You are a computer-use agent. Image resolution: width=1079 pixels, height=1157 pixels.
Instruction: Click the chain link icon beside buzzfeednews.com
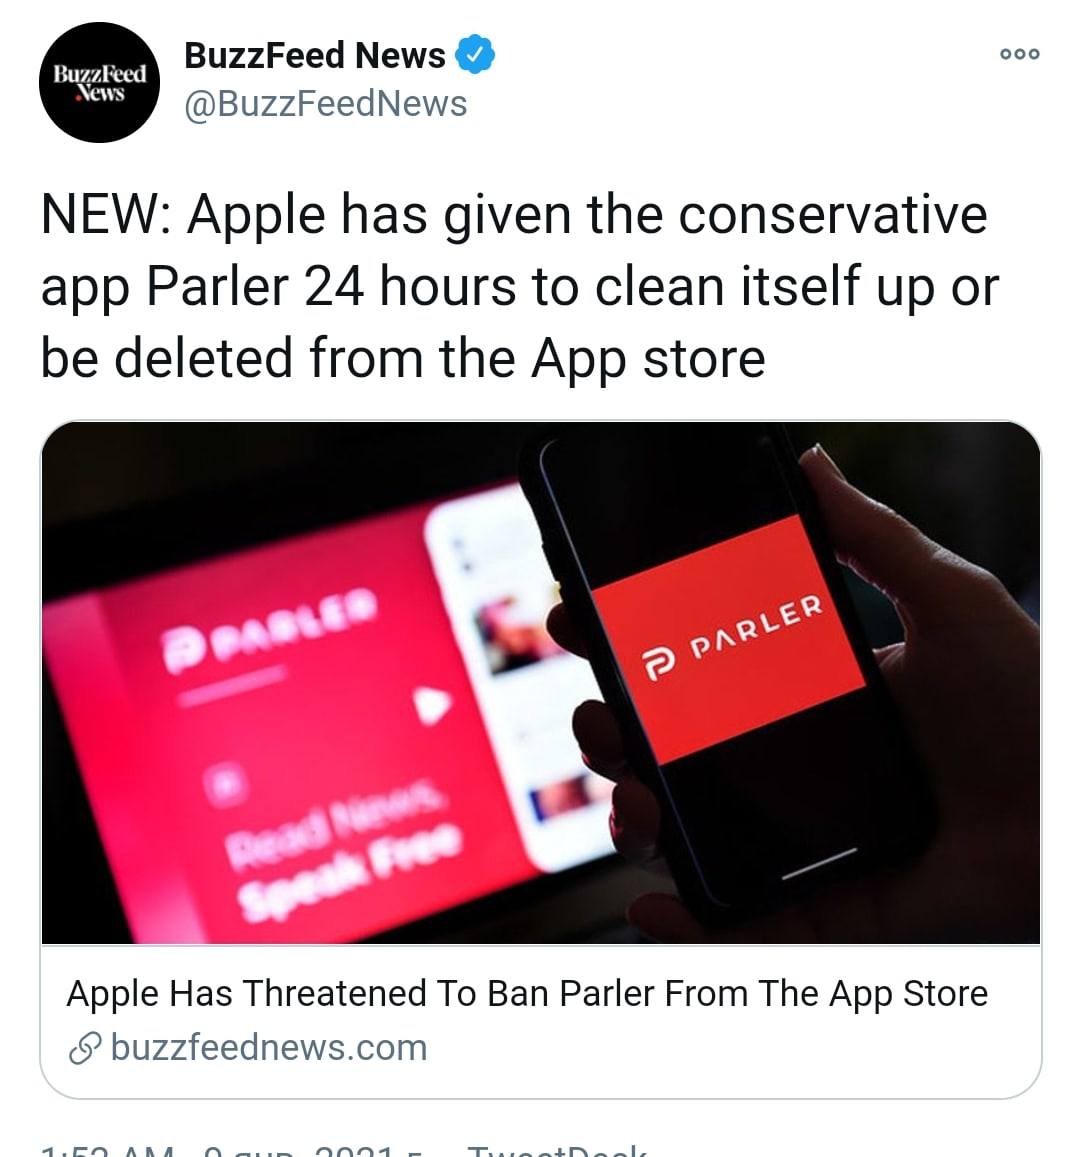85,1048
